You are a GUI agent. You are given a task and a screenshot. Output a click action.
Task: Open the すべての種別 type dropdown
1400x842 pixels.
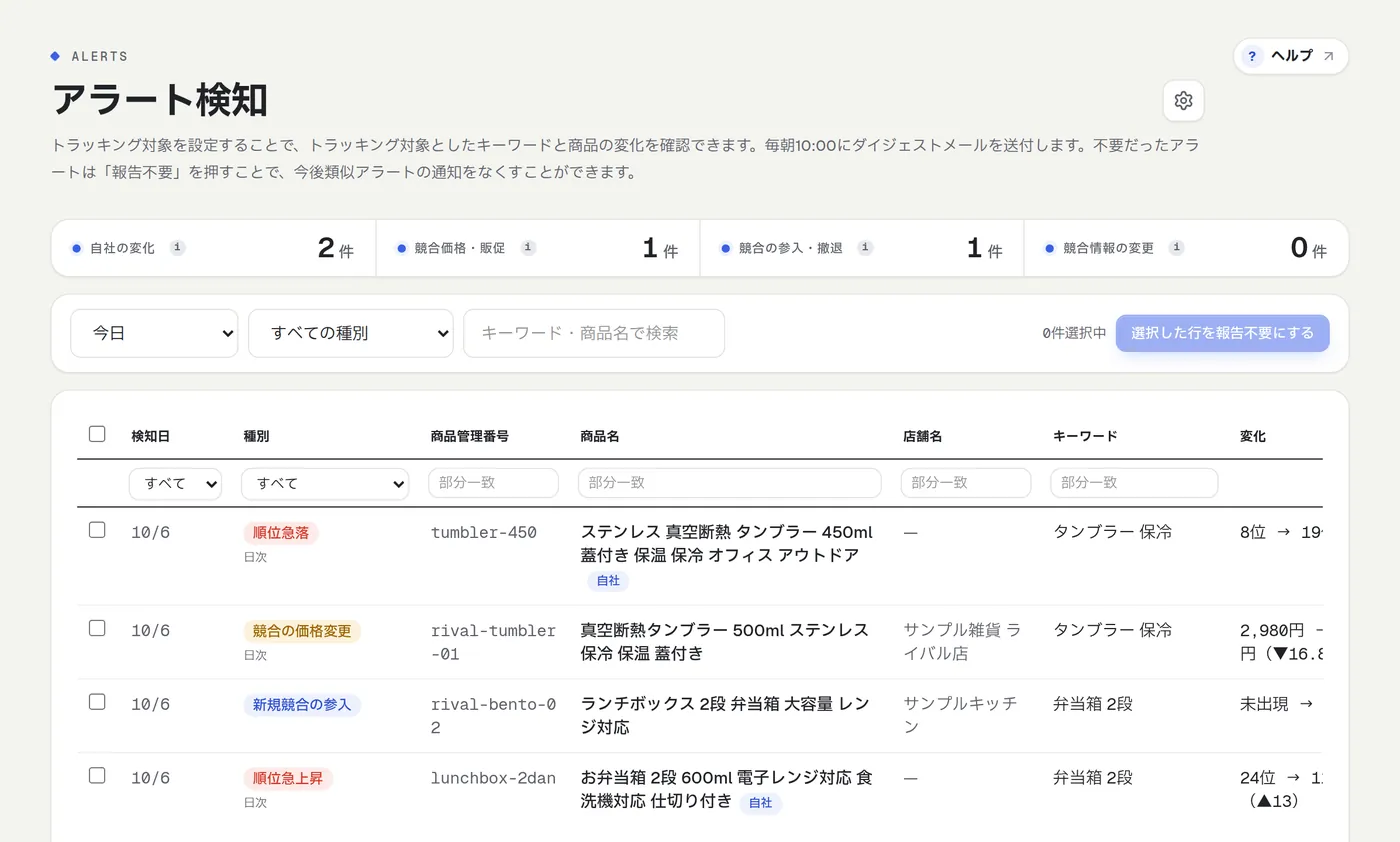351,333
